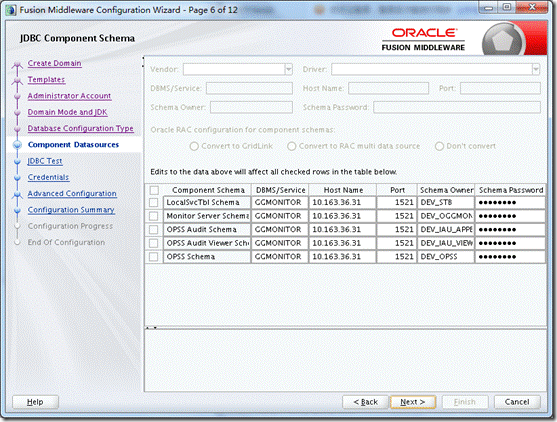The image size is (557, 422).
Task: Click the Component Datasources step bullet icon
Action: pyautogui.click(x=17, y=145)
